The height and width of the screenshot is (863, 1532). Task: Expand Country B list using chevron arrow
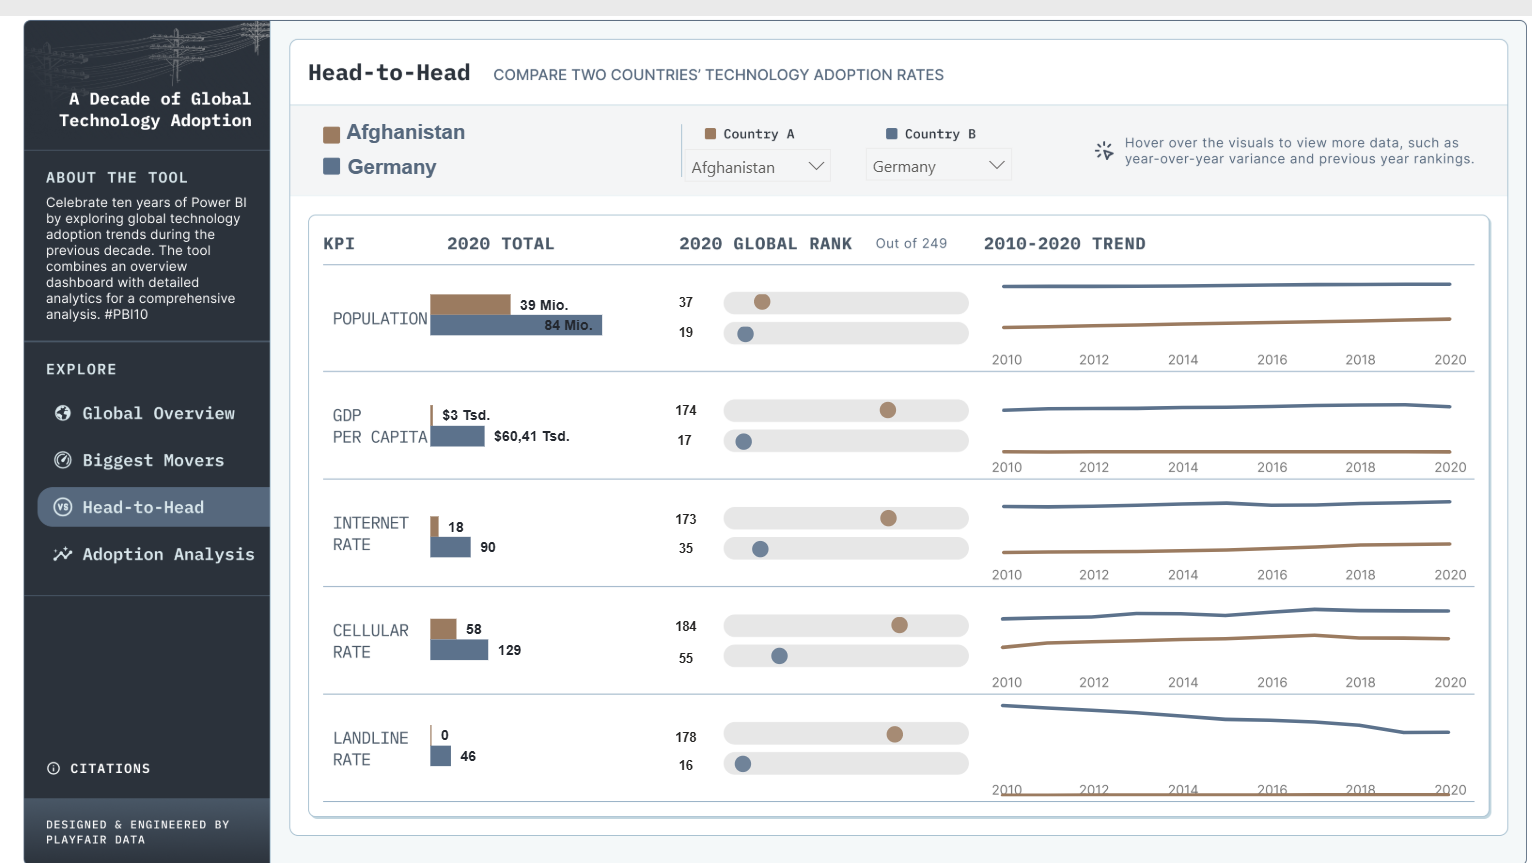coord(996,166)
